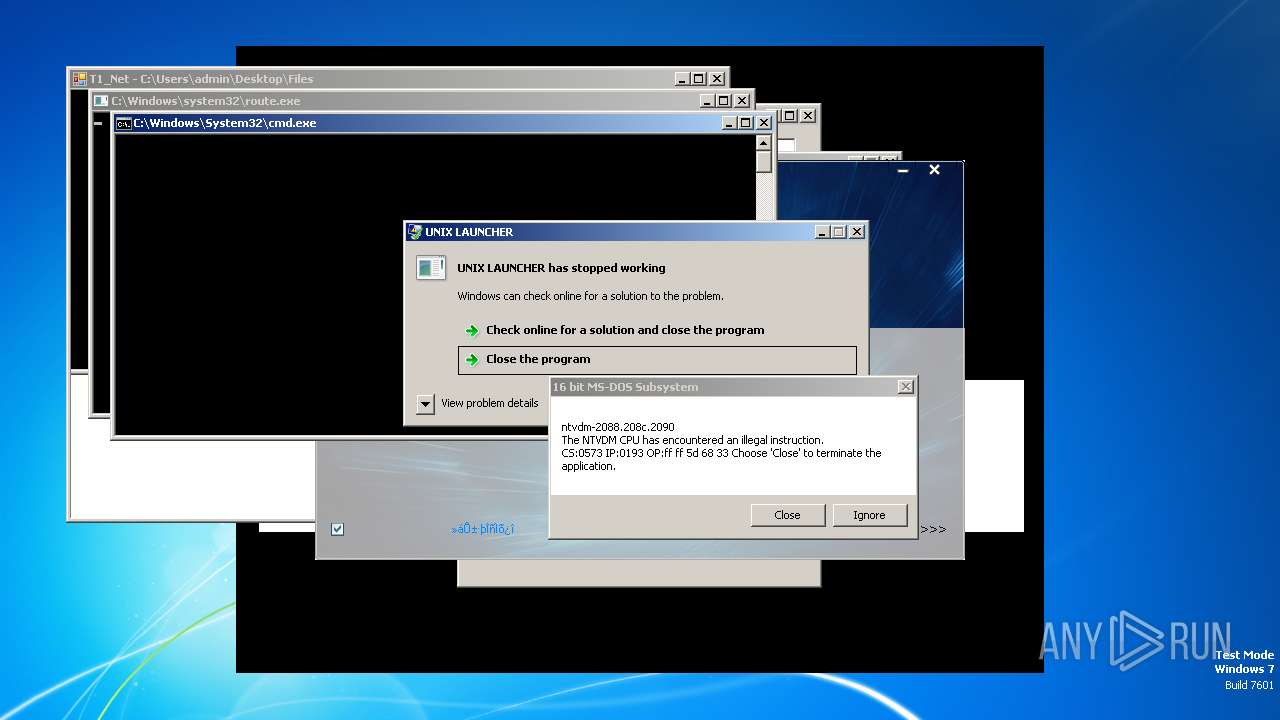Image resolution: width=1280 pixels, height=720 pixels.
Task: Maximize the route.exe window
Action: tap(724, 101)
